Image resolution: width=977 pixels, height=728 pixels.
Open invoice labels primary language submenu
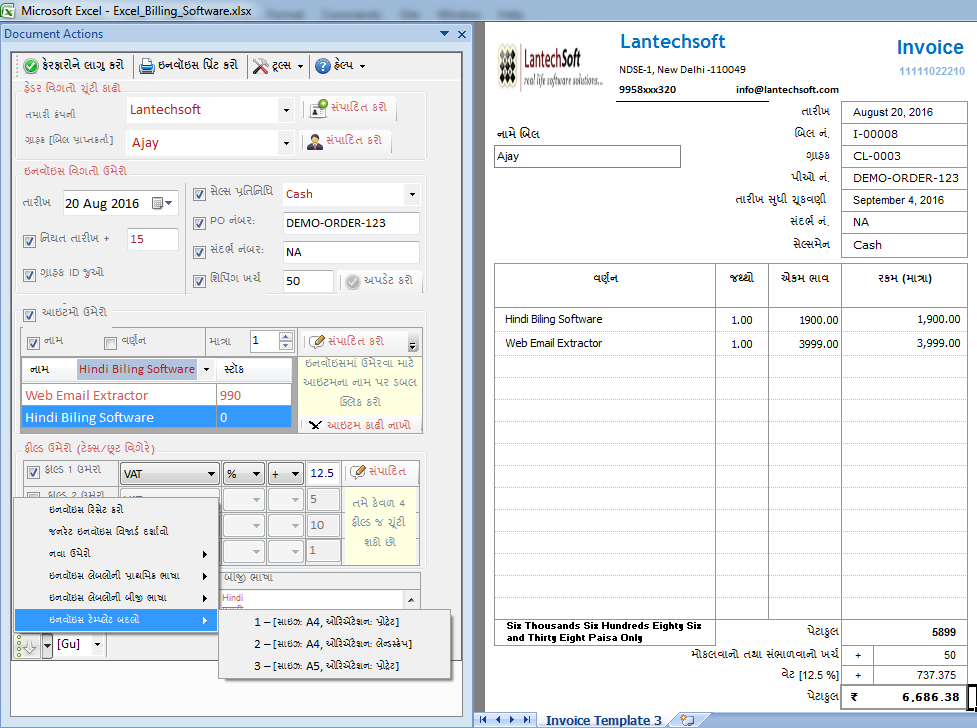[116, 575]
